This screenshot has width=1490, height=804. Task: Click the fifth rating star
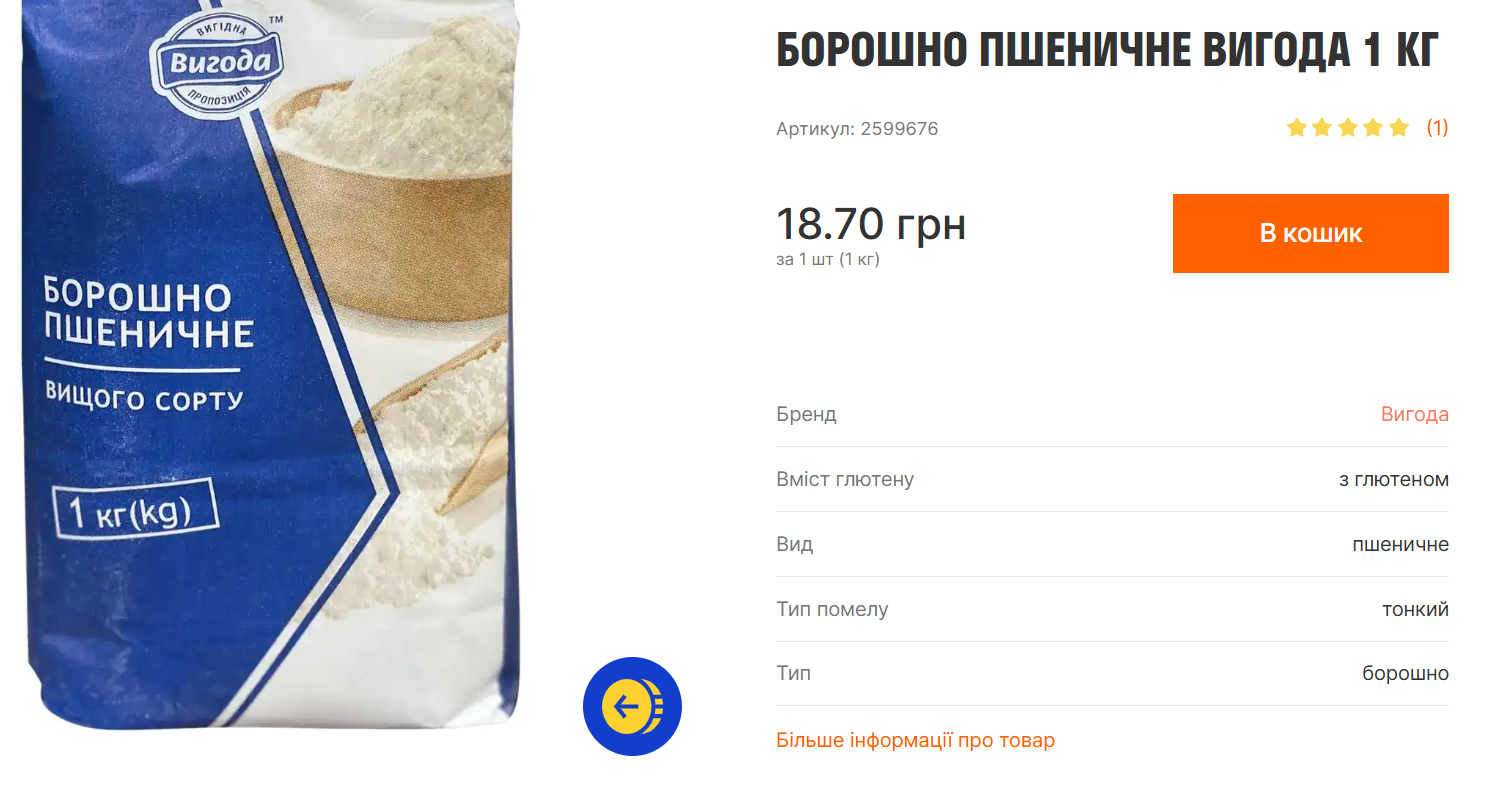(x=1399, y=128)
